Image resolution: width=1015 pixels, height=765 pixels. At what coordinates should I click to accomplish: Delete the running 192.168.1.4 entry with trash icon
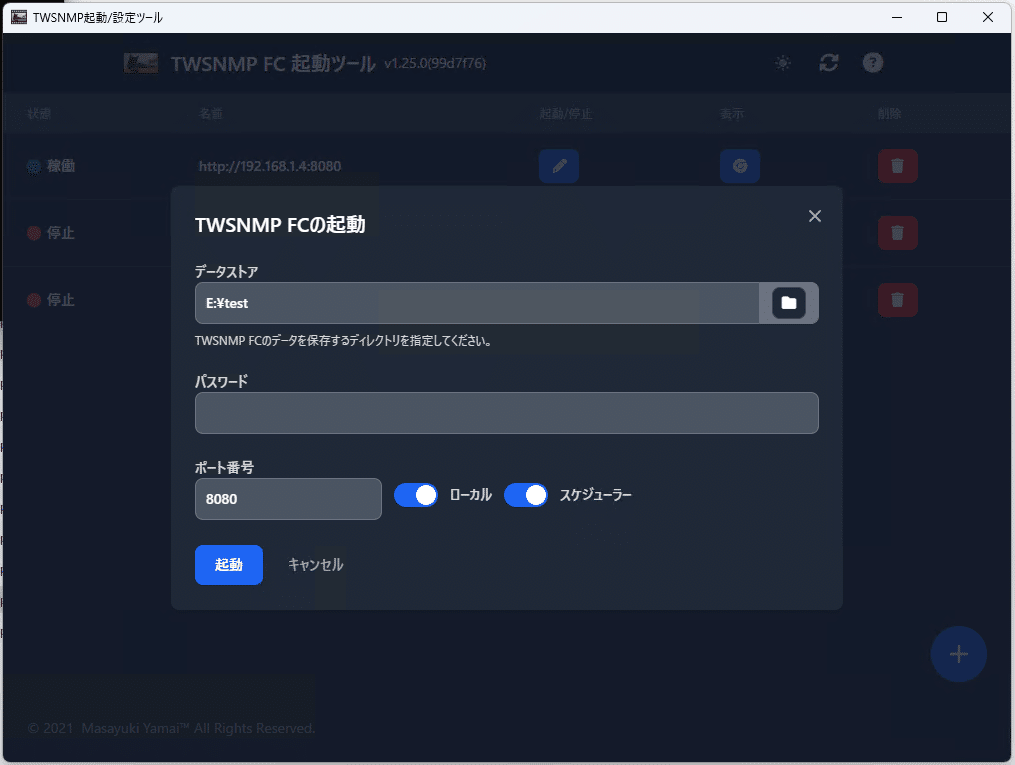897,166
